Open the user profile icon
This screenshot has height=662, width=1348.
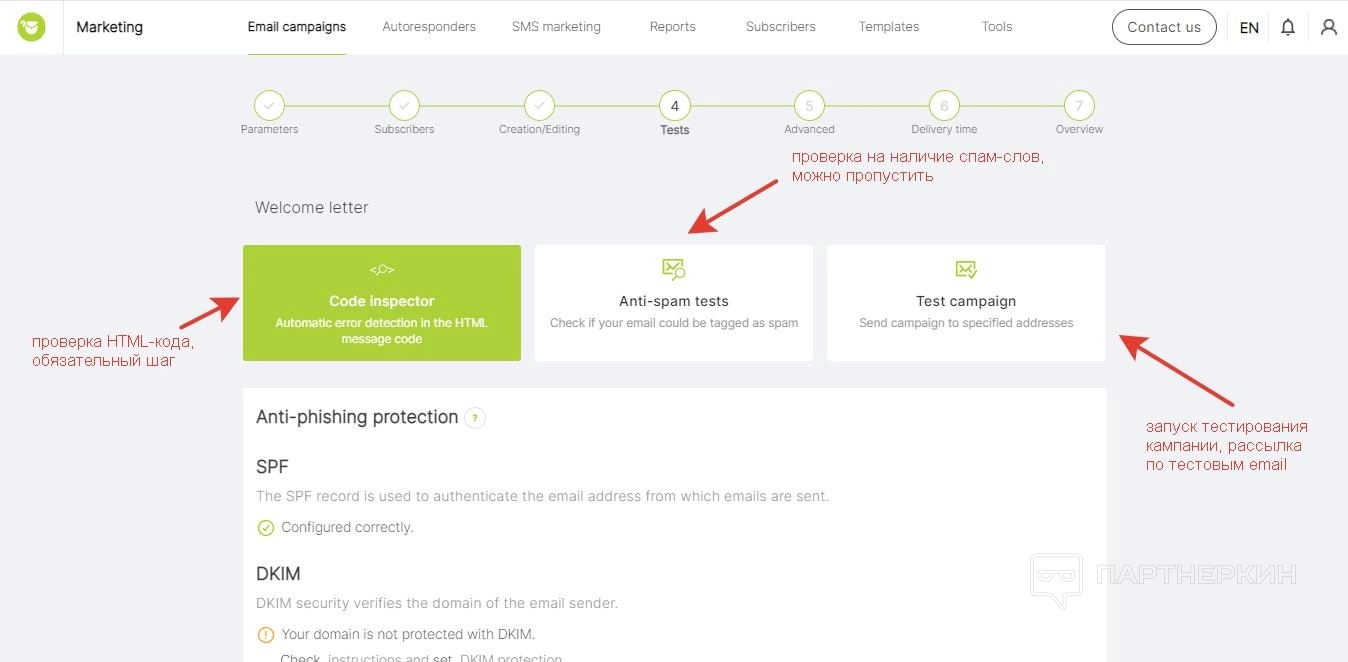pos(1328,27)
